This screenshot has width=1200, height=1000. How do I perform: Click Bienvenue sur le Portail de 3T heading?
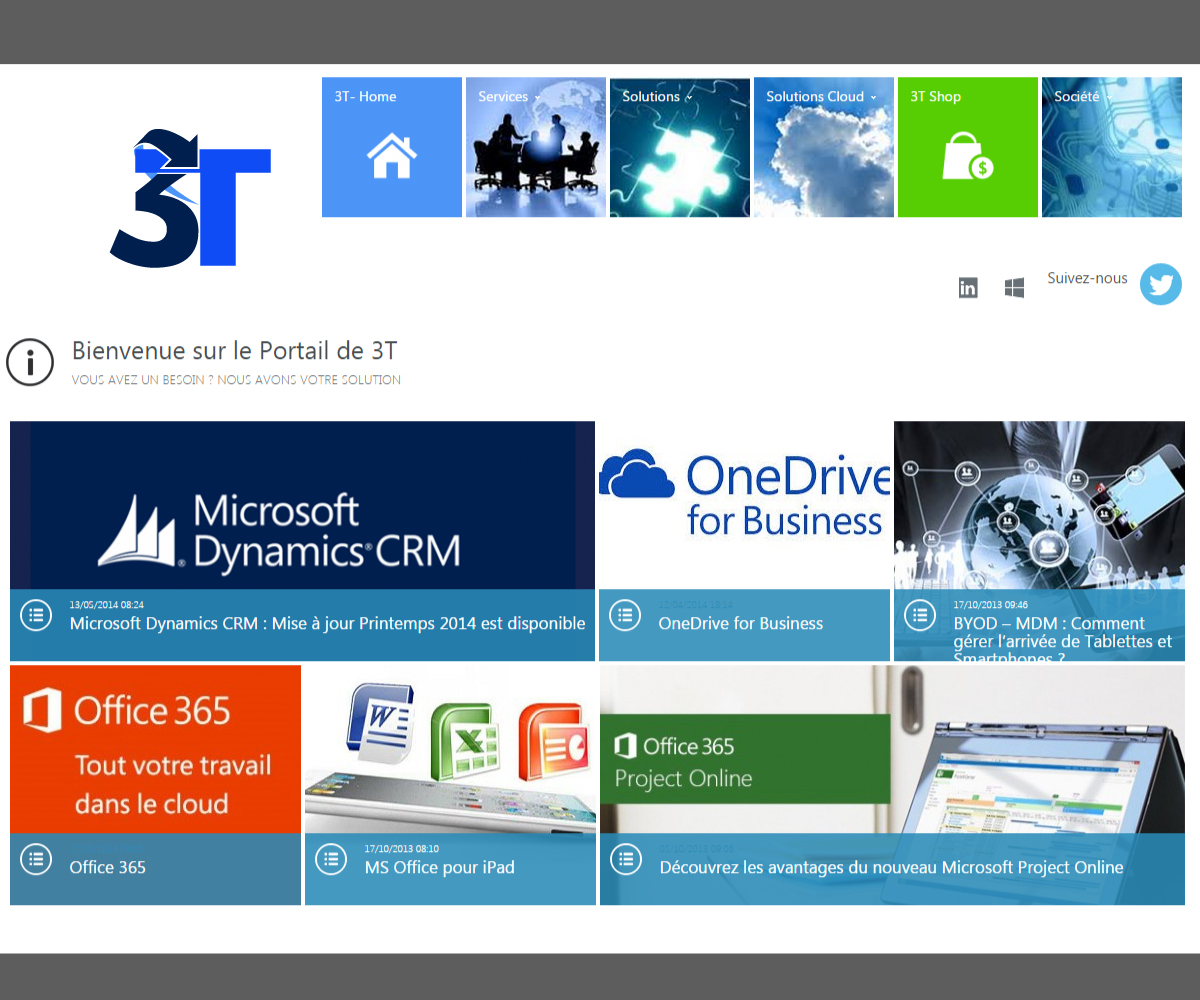(234, 351)
